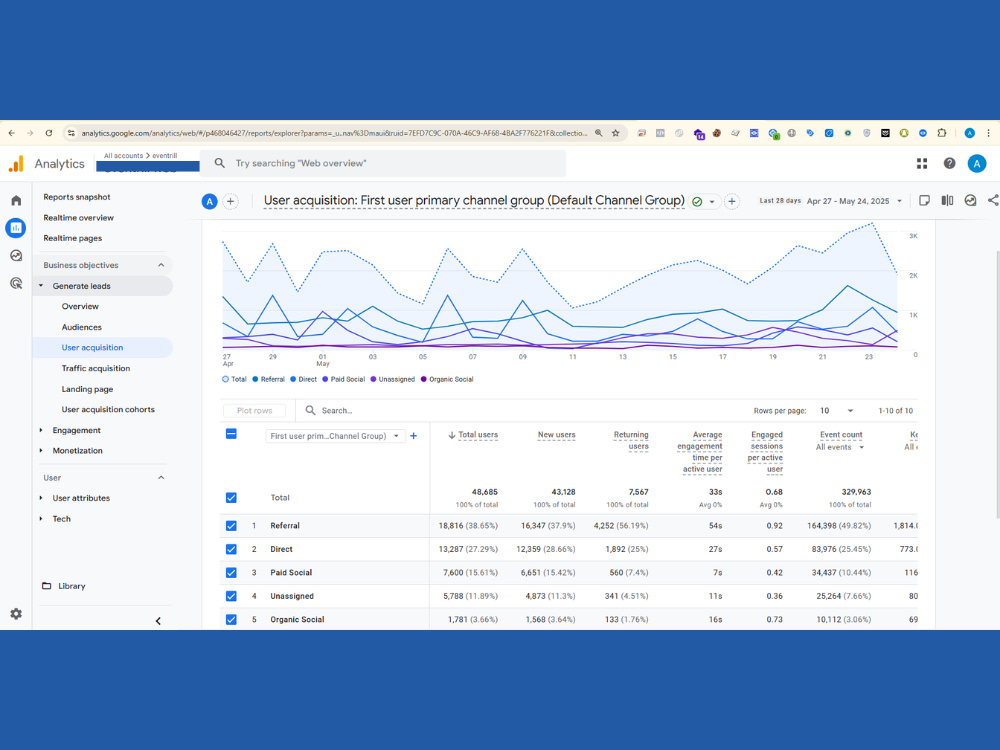
Task: Open the Overview report under Generate leads
Action: tap(80, 307)
